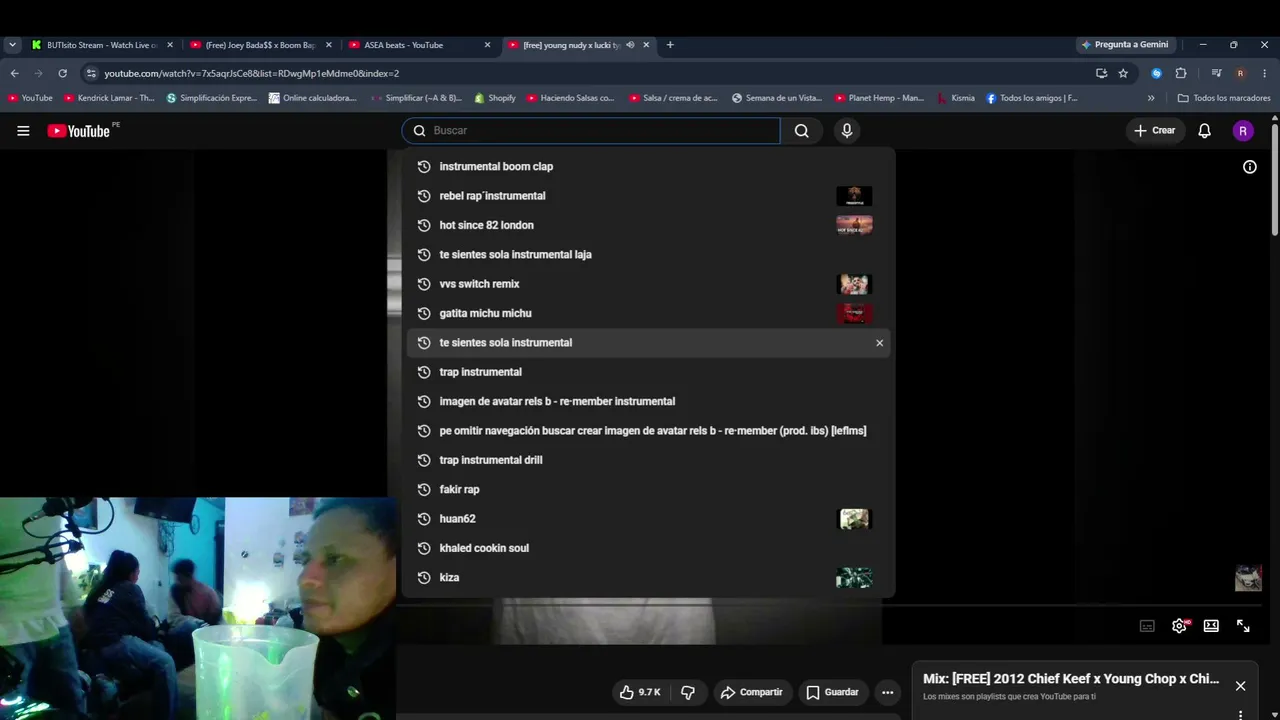
Task: Click Pregunta a Gemini
Action: [1125, 45]
